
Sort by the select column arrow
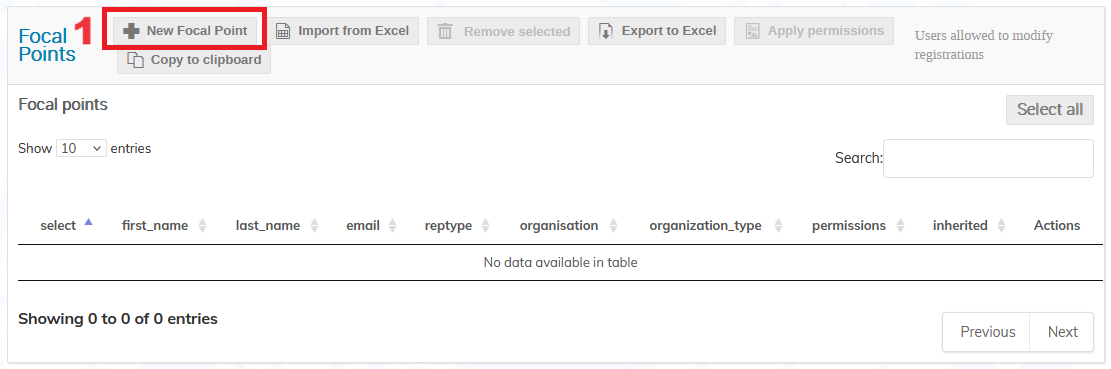[89, 222]
